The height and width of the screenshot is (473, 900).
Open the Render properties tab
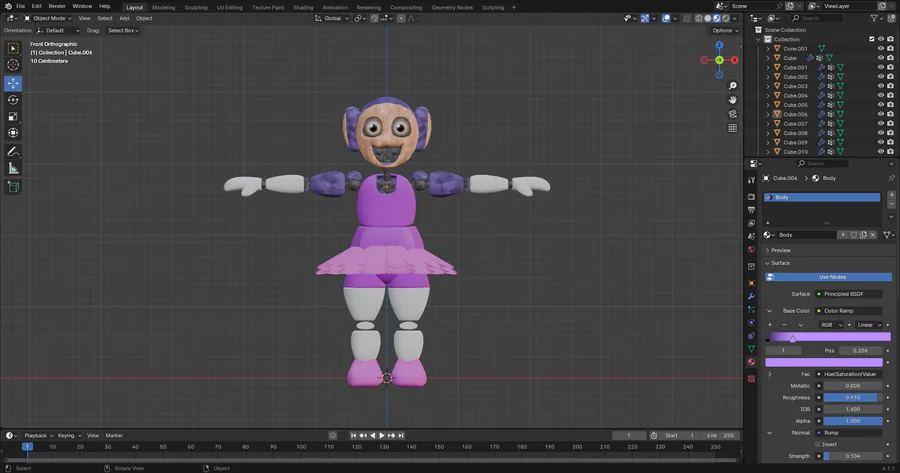[751, 197]
